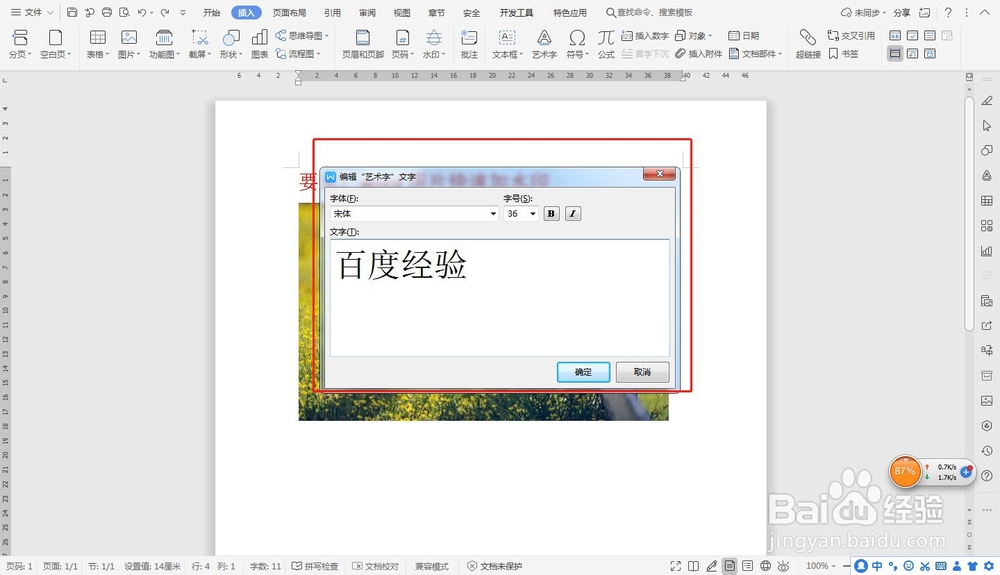Switch to the 页面布局 page layout tab
This screenshot has width=1000, height=575.
point(289,13)
